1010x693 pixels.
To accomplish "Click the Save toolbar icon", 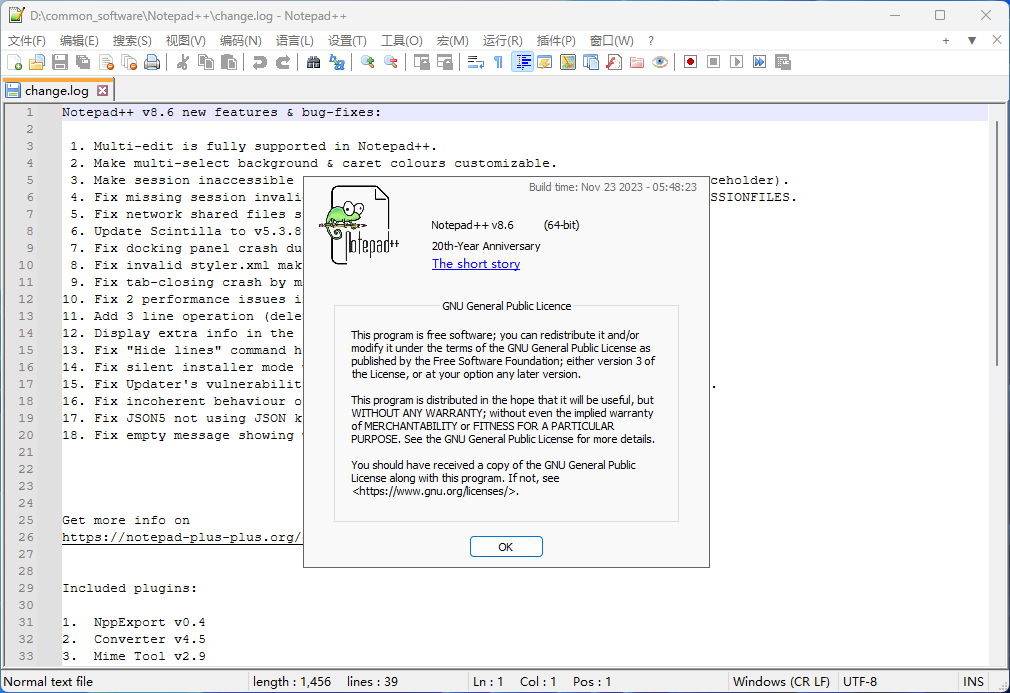I will 60,62.
